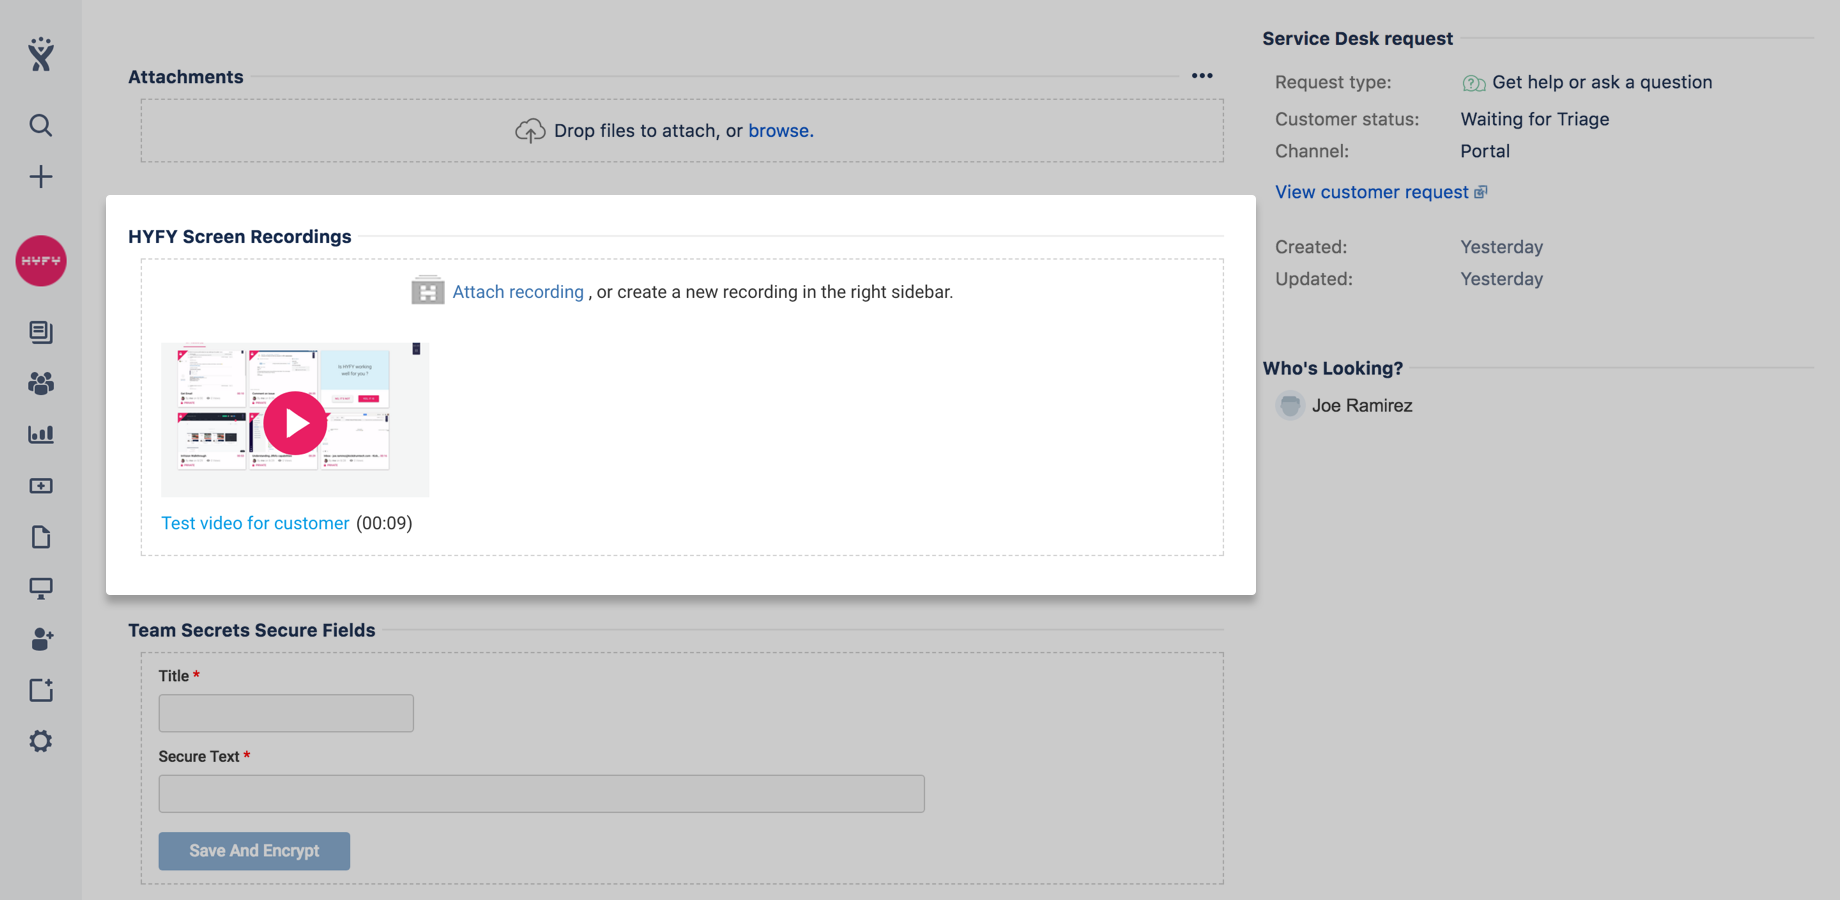This screenshot has height=900, width=1840.
Task: Open Attachments more options ellipsis
Action: tap(1202, 76)
